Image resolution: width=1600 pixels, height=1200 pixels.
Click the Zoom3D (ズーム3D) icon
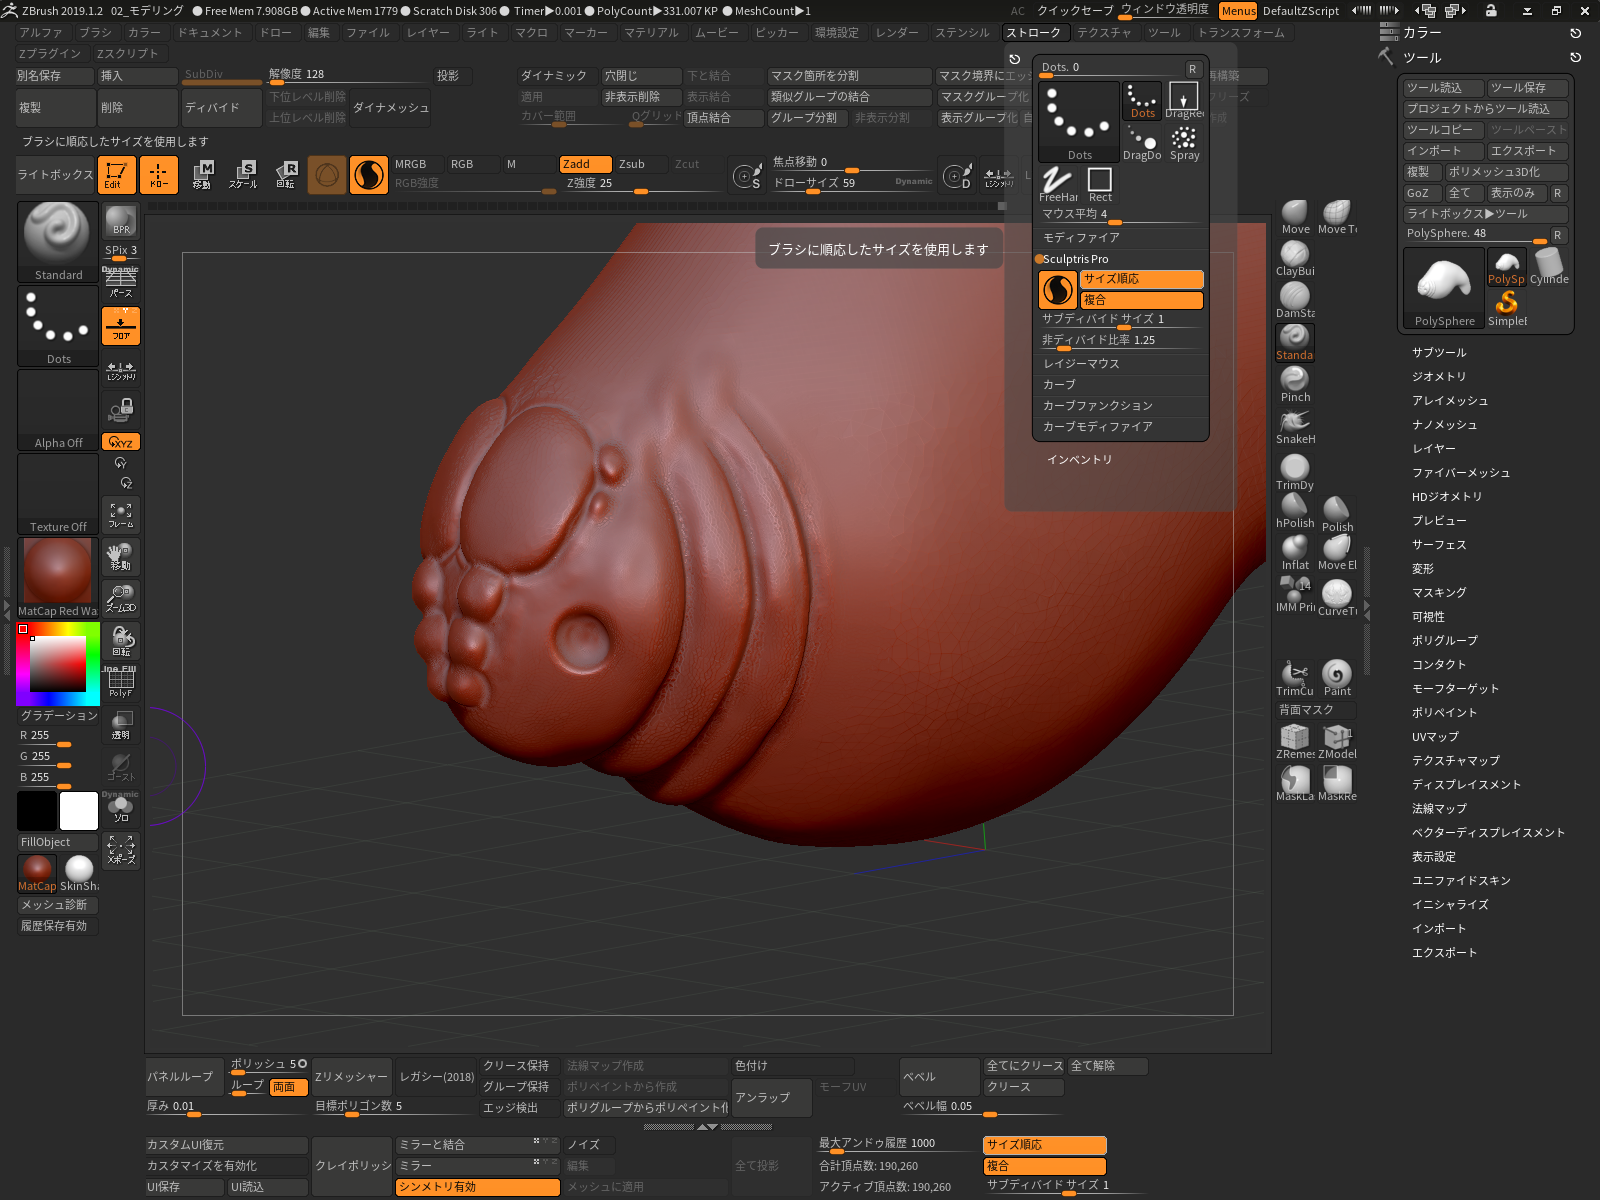(120, 599)
